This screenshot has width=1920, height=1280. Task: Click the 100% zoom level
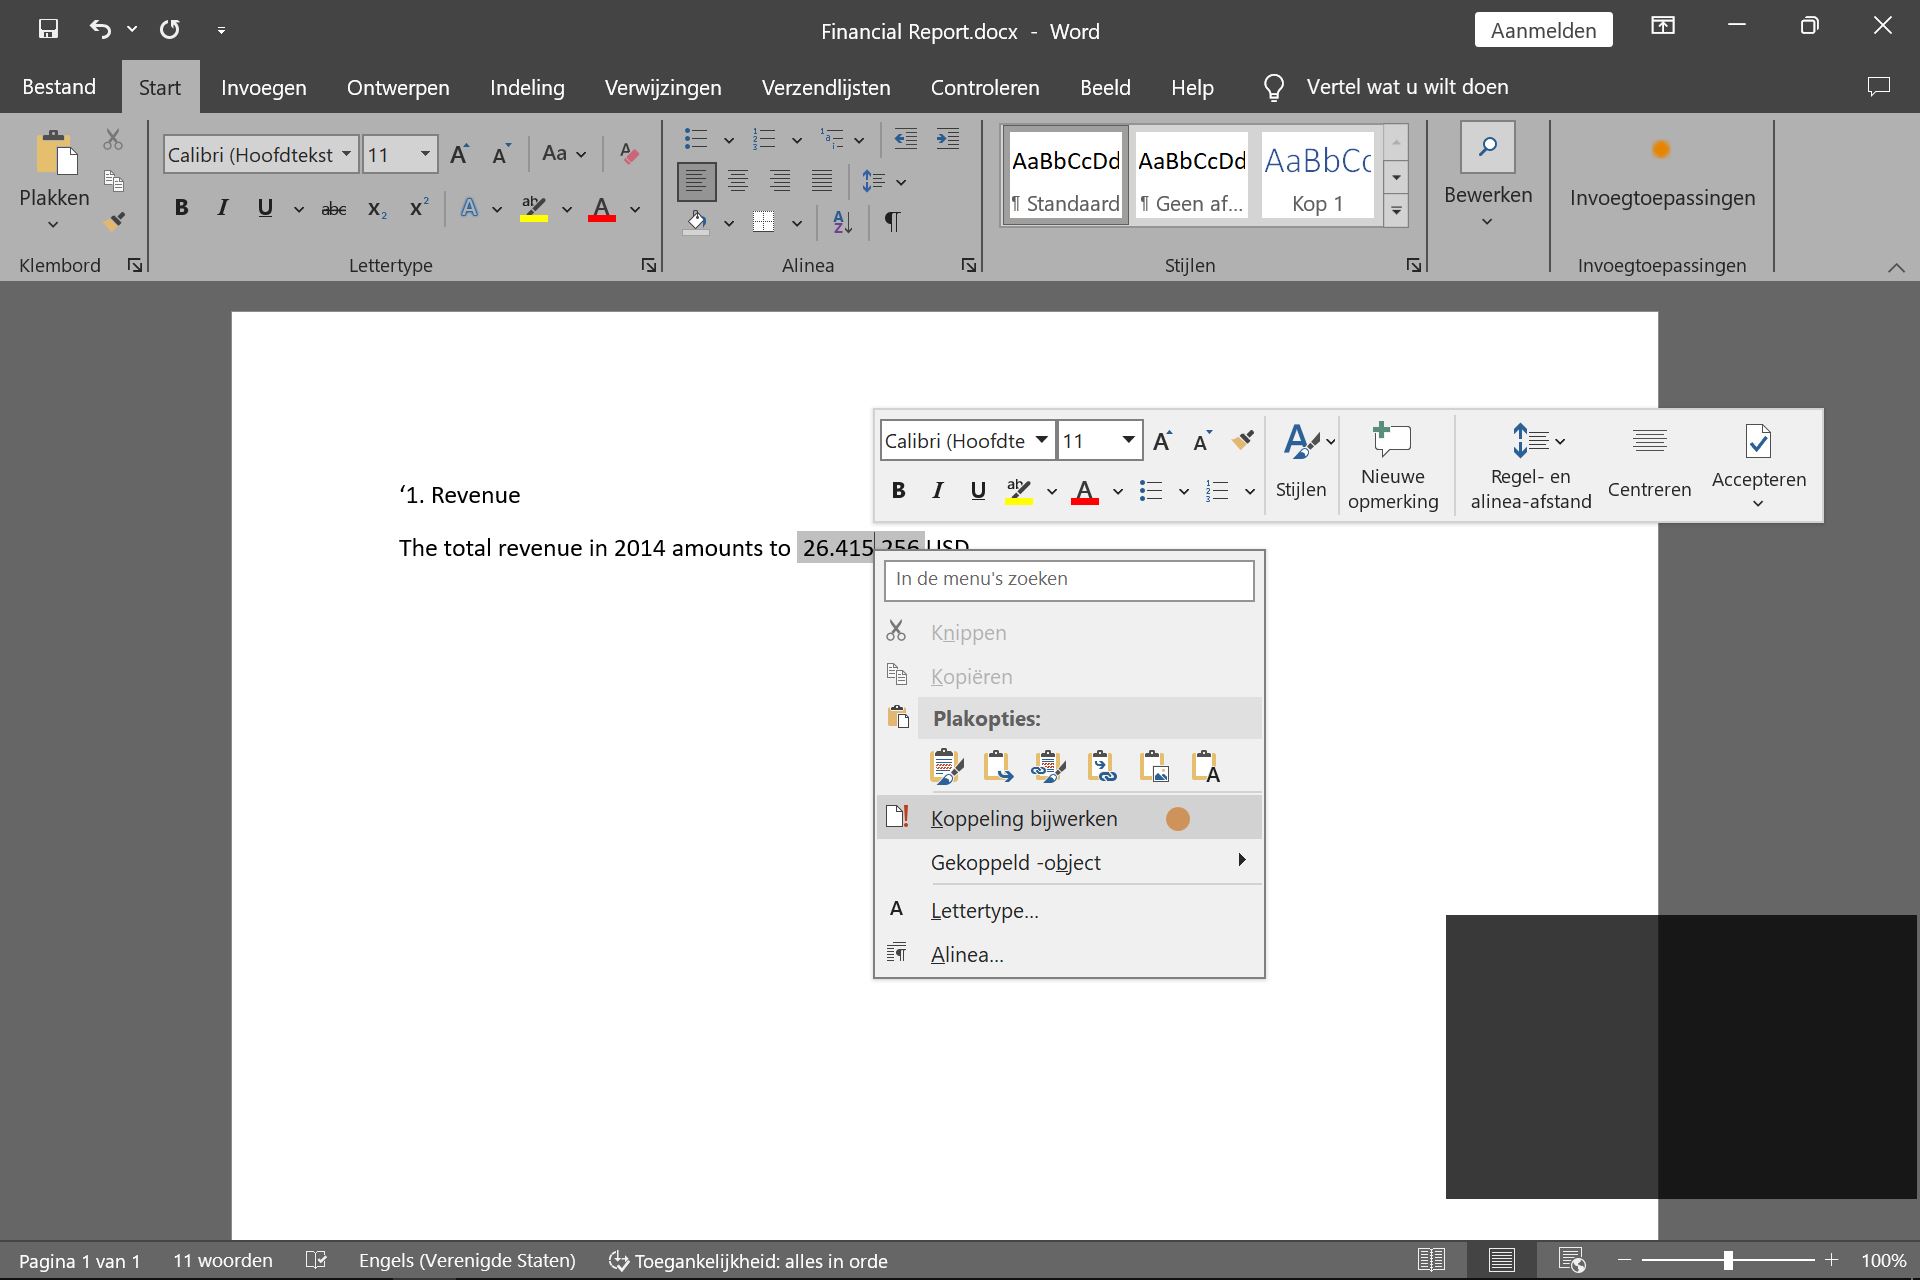[x=1883, y=1261]
